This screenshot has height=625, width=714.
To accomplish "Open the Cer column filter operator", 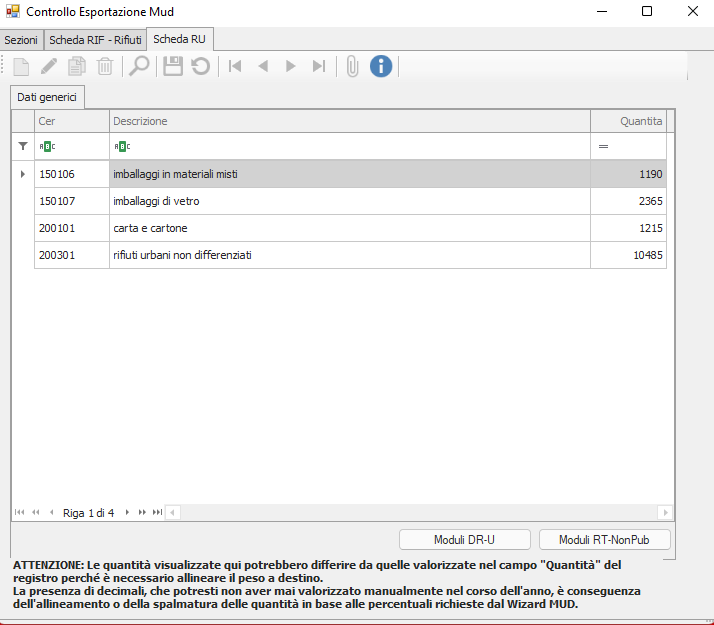I will 47,146.
